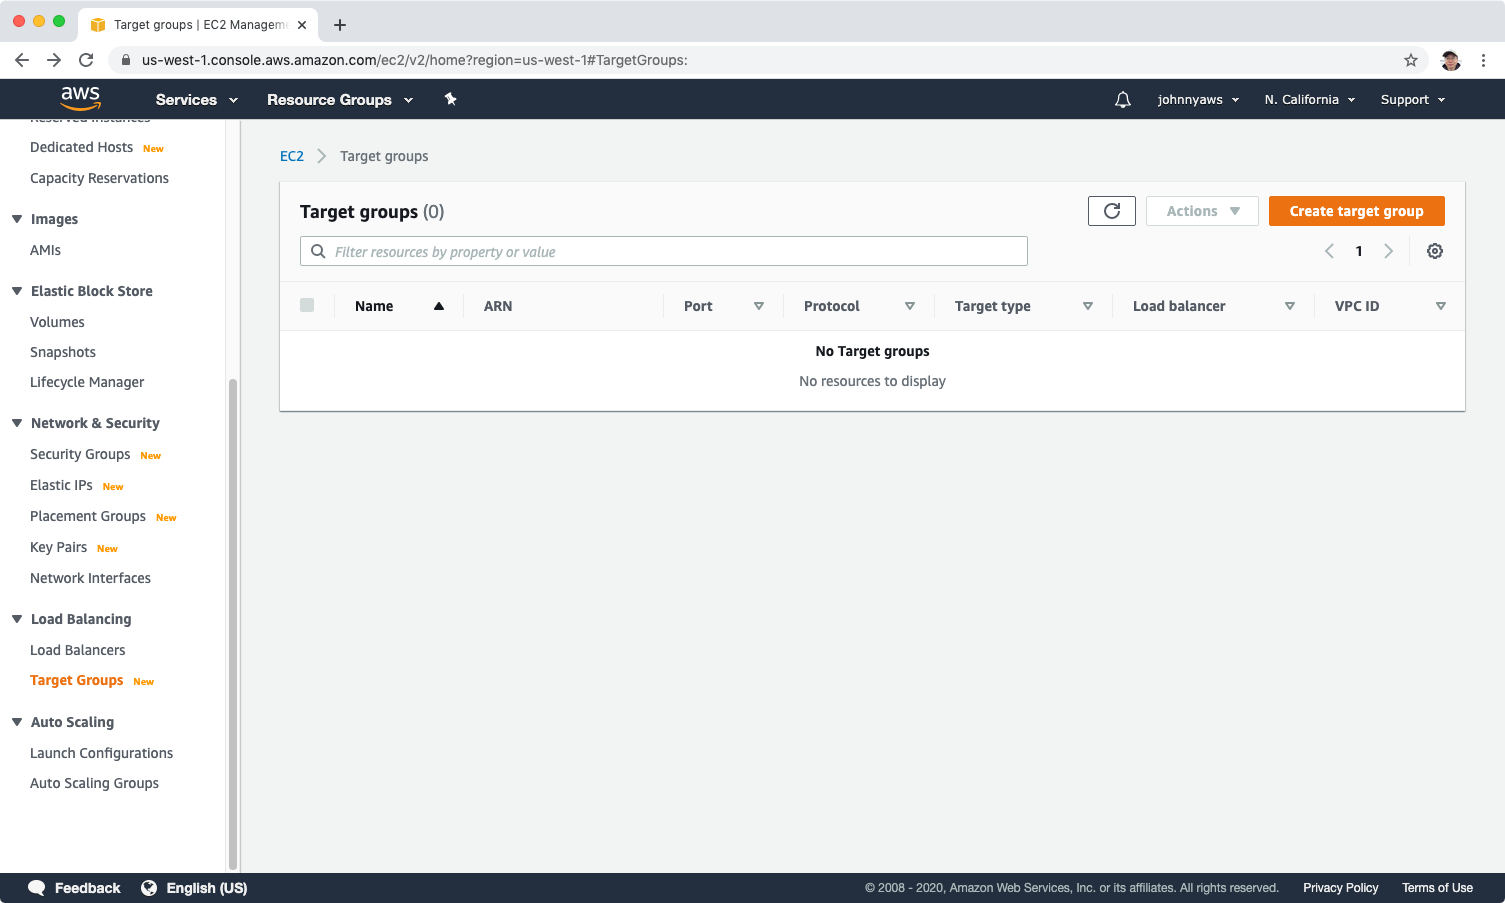Image resolution: width=1505 pixels, height=903 pixels.
Task: Click the globe language icon
Action: (149, 888)
